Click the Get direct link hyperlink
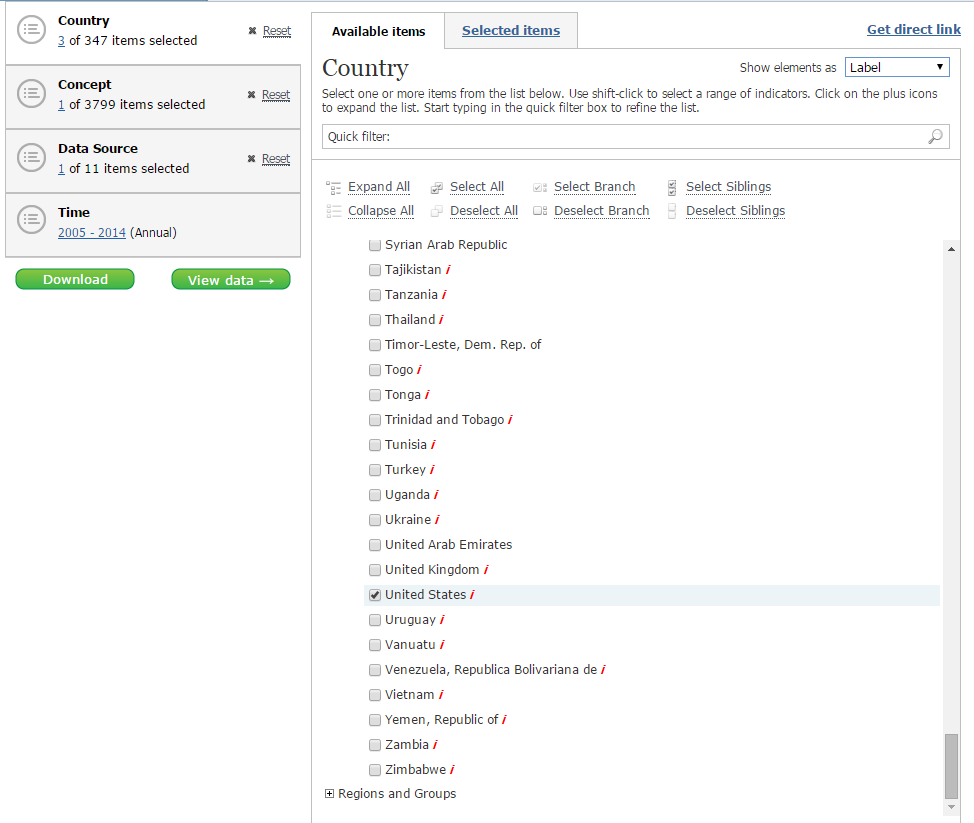This screenshot has width=974, height=823. [x=913, y=30]
